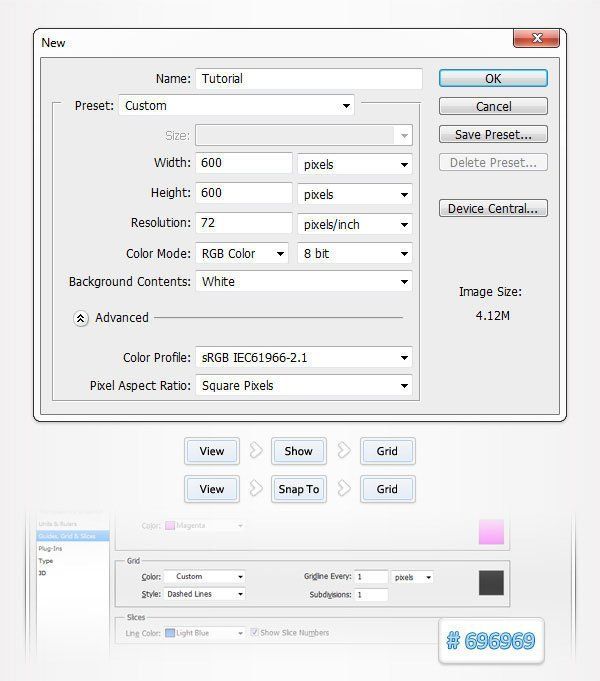Click the Width value field
Viewport: 600px width, 681px height.
[x=244, y=163]
